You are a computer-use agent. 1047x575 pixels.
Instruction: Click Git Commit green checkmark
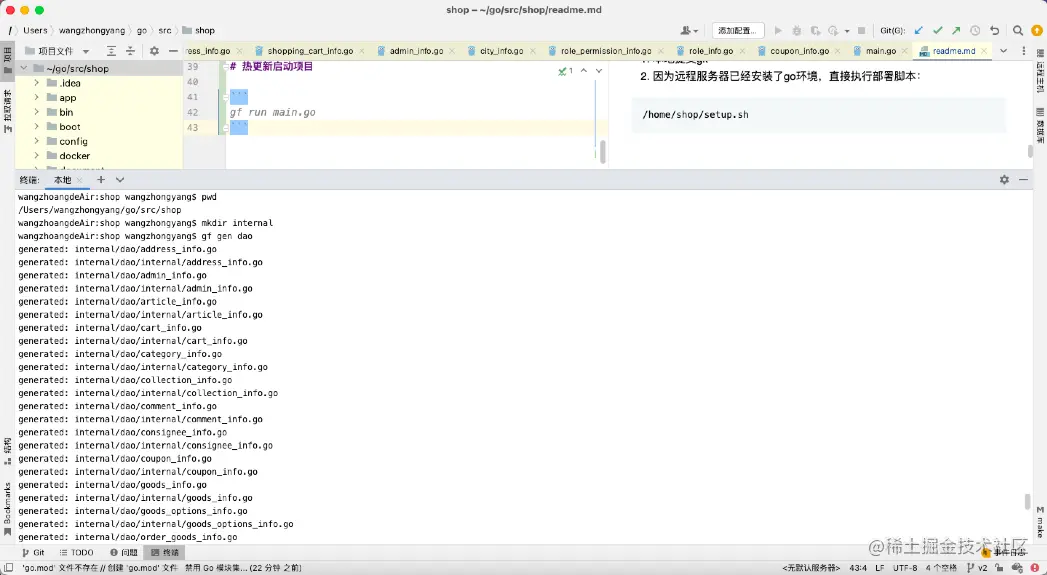(938, 31)
